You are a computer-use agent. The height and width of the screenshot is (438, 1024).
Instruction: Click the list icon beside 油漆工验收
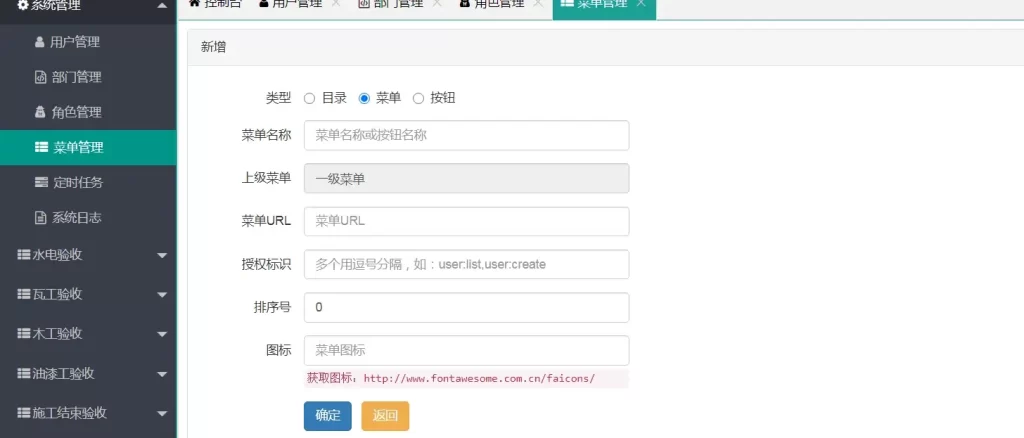[x=24, y=374]
